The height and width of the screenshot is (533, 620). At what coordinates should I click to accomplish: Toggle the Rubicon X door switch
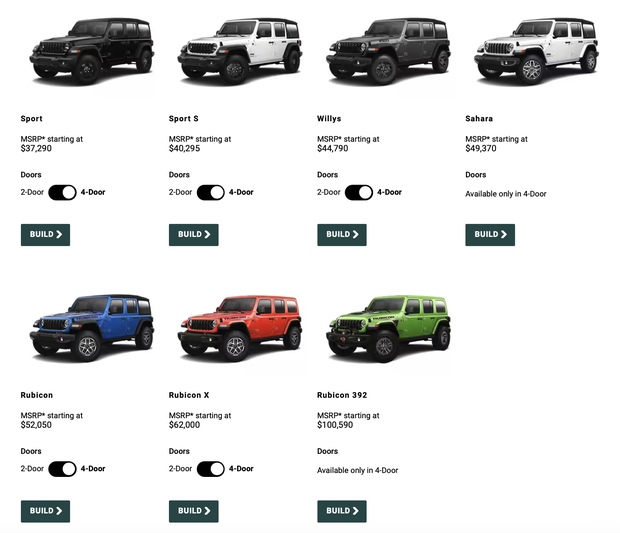pyautogui.click(x=211, y=469)
